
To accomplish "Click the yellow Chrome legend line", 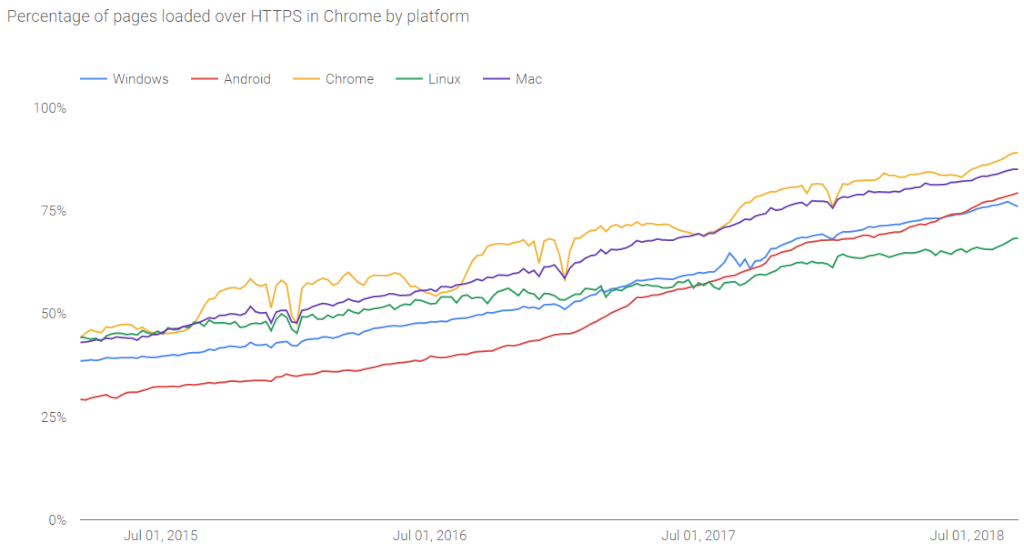I will [x=306, y=79].
